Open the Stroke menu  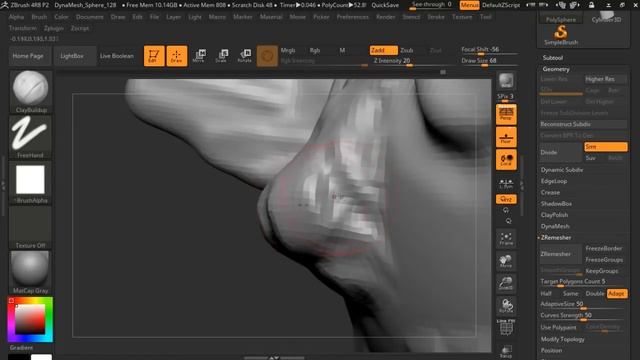436,17
